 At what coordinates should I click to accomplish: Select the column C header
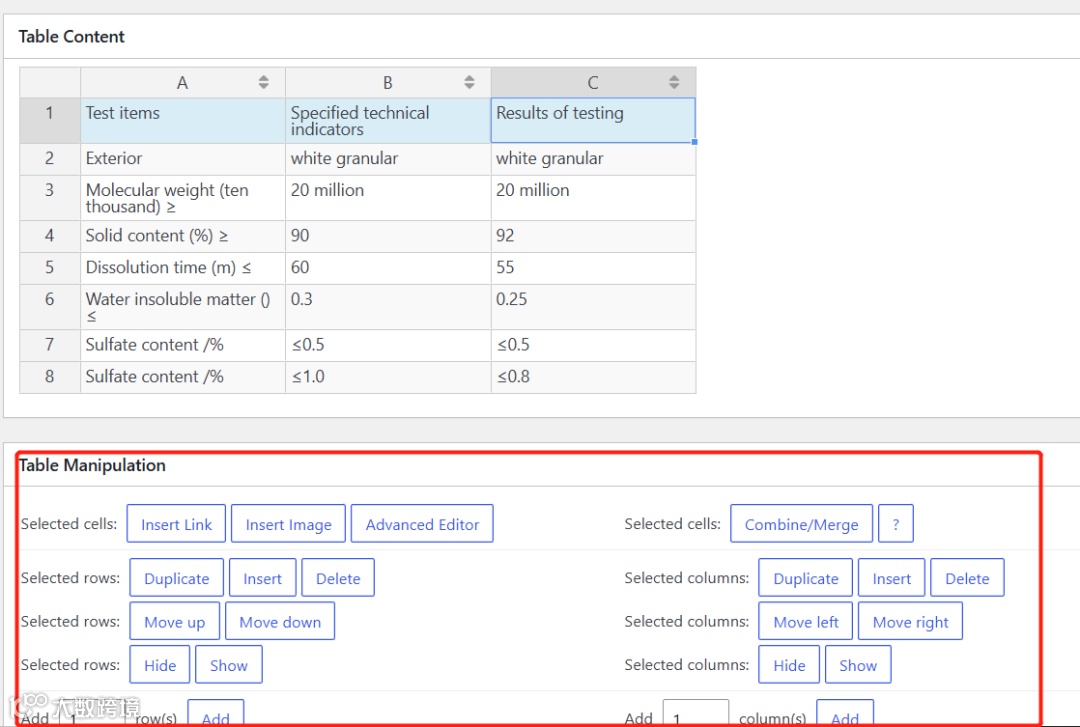pyautogui.click(x=593, y=83)
